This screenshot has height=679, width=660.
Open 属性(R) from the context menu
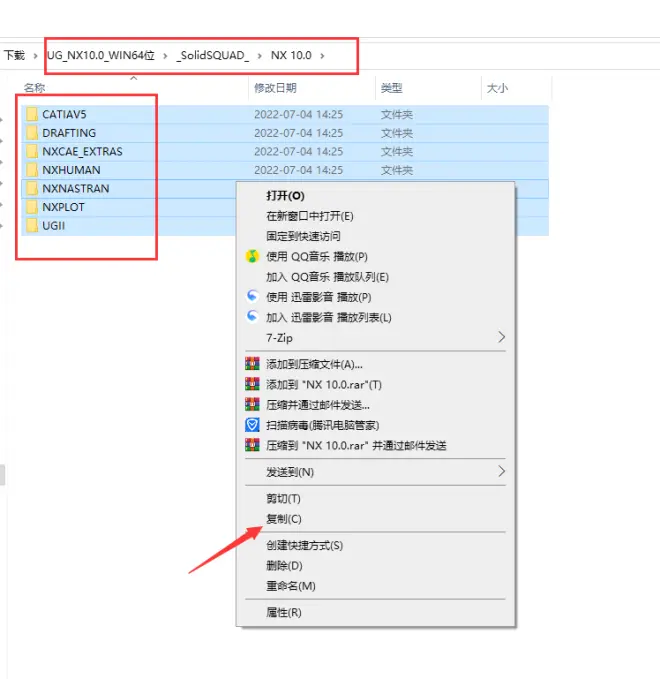click(284, 612)
